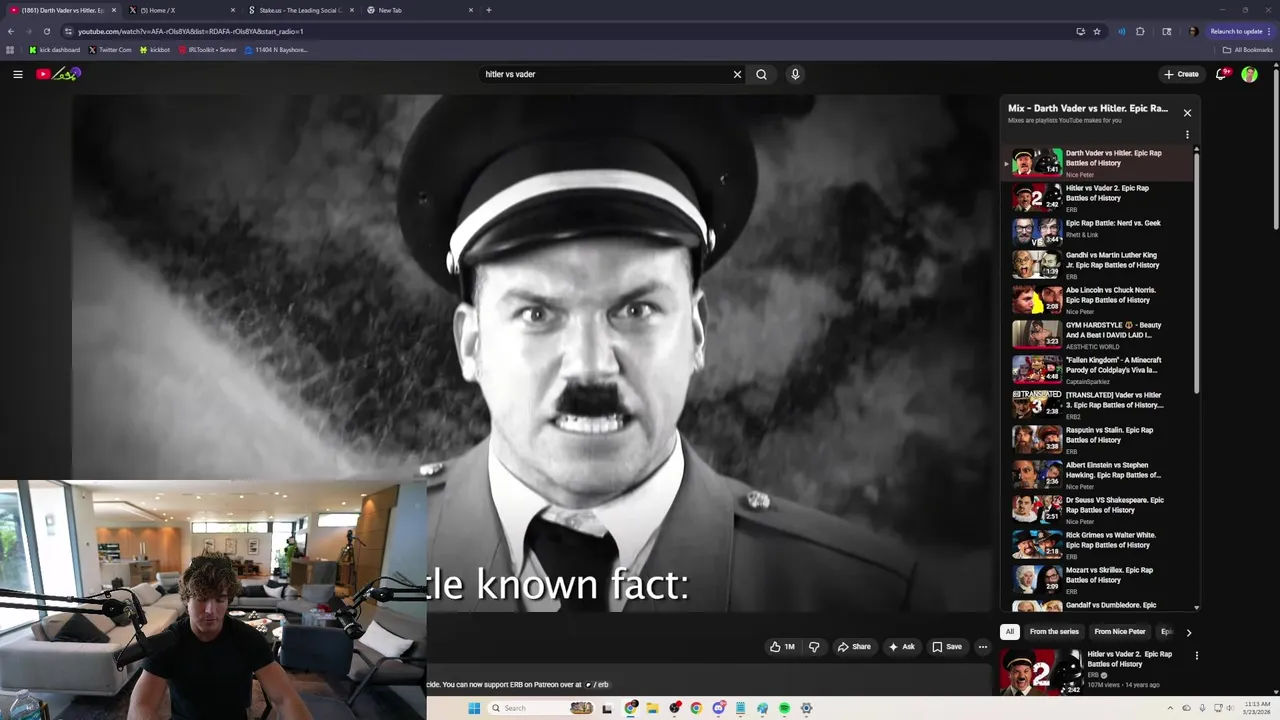
Task: Open the All Bookmarks folder
Action: 1247,50
